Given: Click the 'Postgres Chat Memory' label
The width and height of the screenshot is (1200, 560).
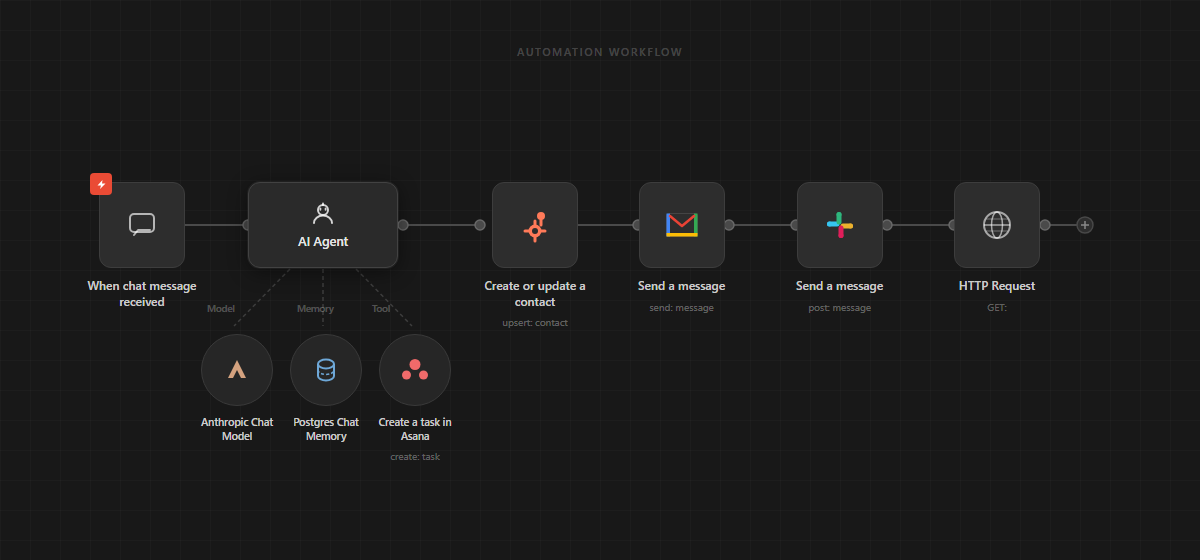Looking at the screenshot, I should (x=326, y=429).
